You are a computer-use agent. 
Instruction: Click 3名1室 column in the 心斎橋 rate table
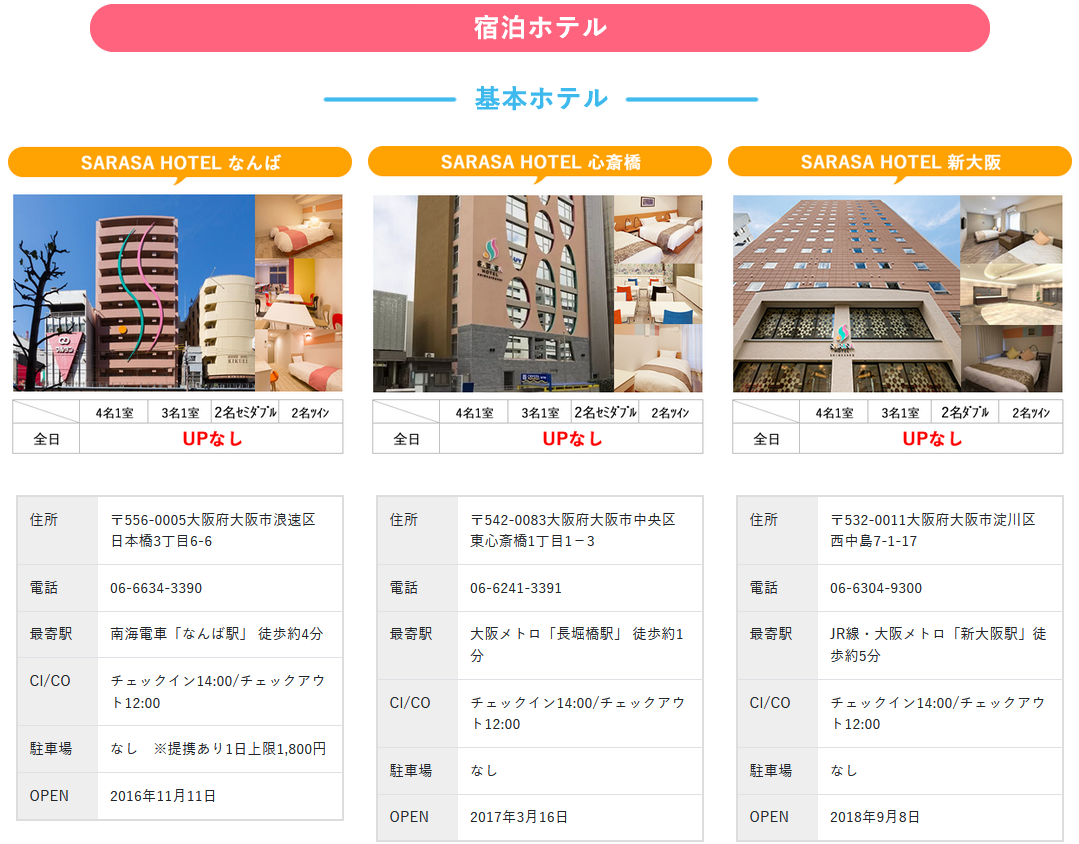tap(540, 412)
